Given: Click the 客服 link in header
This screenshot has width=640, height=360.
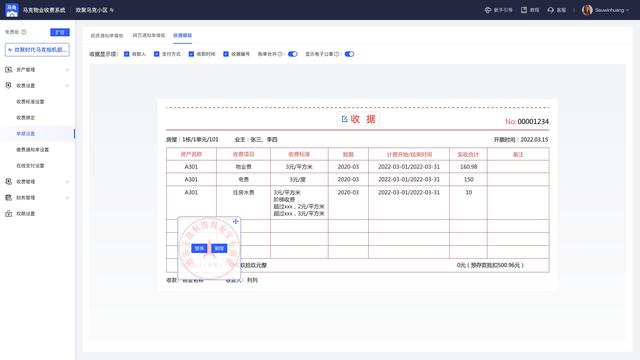Looking at the screenshot, I should pos(561,10).
